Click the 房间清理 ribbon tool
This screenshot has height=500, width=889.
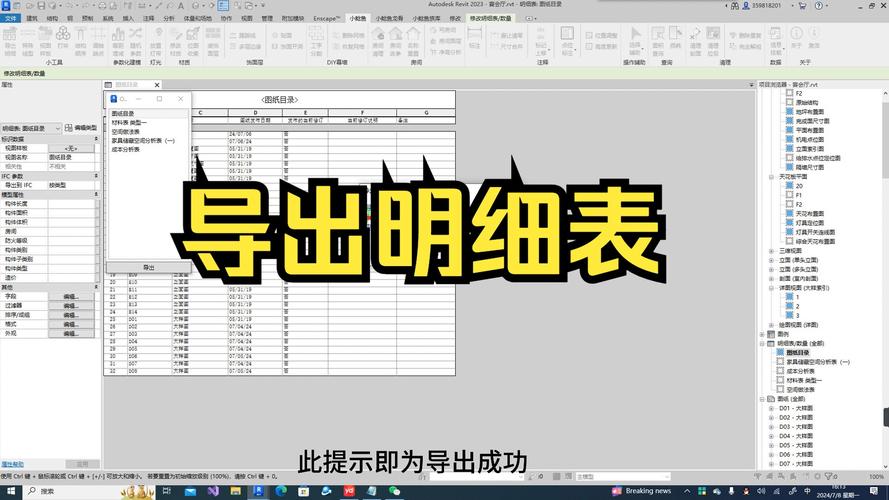[x=378, y=41]
